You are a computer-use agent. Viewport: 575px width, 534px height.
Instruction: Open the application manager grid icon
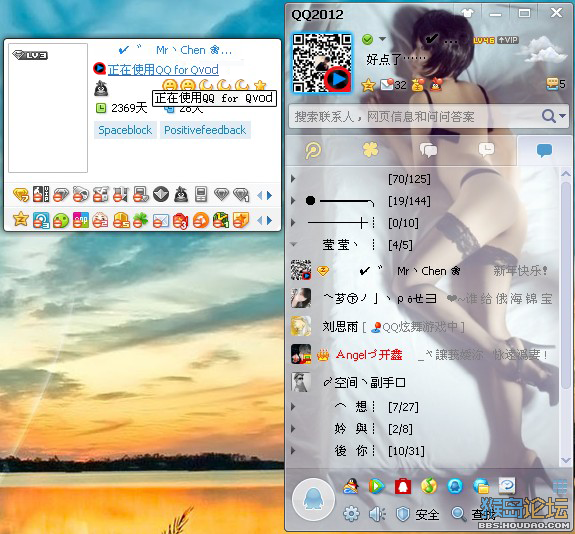560,487
